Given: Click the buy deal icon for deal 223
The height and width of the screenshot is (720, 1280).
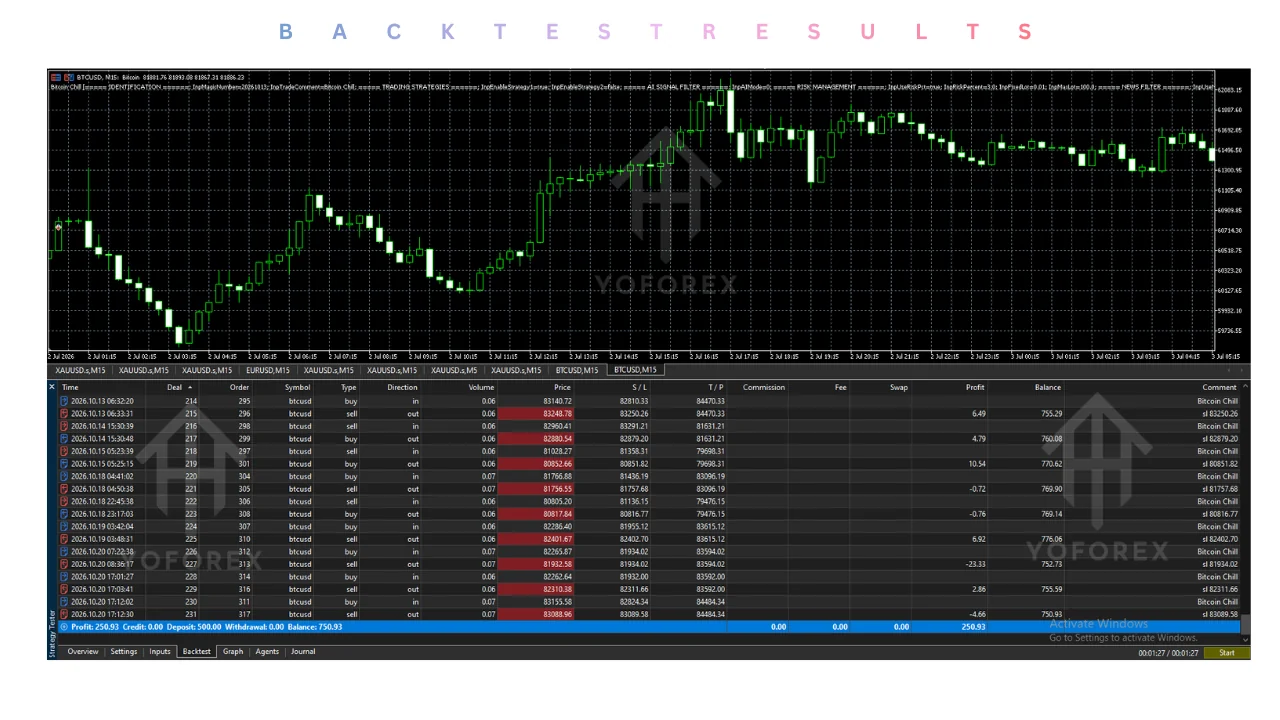Looking at the screenshot, I should pos(65,514).
